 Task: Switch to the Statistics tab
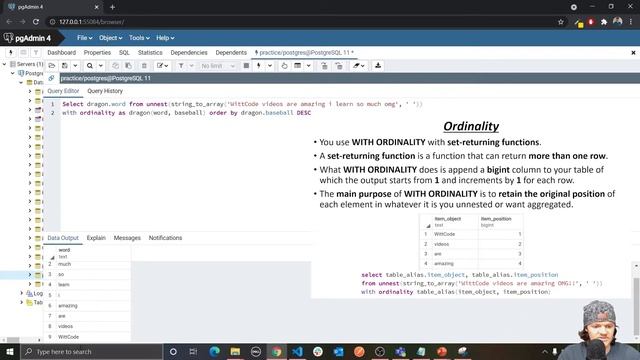[x=150, y=53]
